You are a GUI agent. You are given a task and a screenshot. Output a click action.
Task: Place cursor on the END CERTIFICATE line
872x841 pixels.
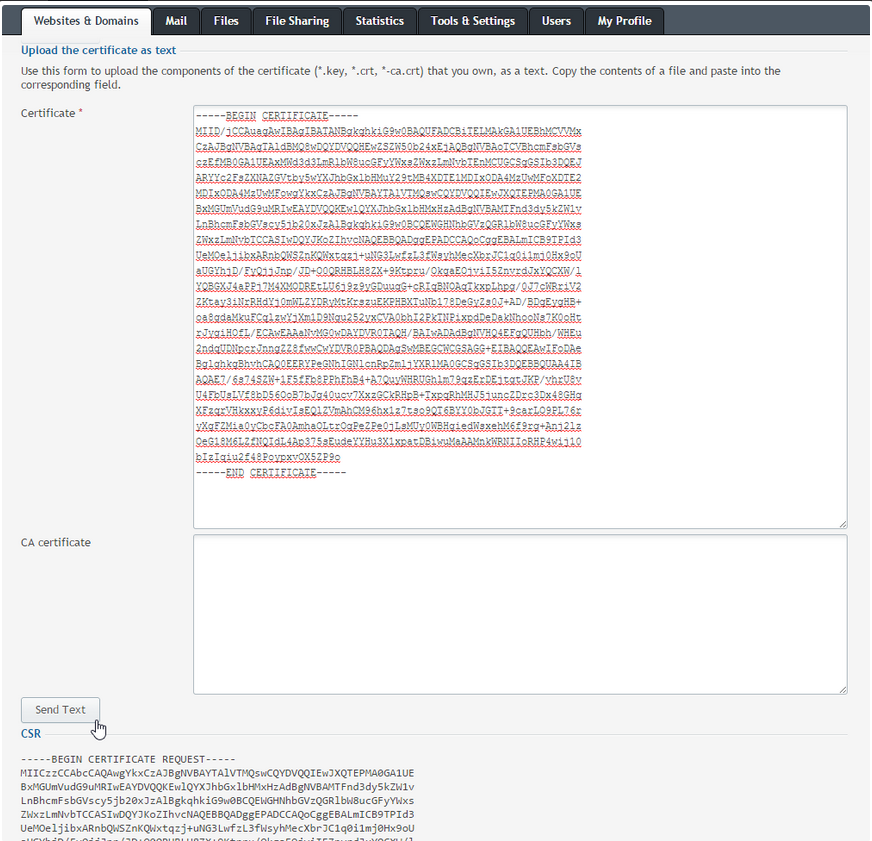tap(270, 473)
